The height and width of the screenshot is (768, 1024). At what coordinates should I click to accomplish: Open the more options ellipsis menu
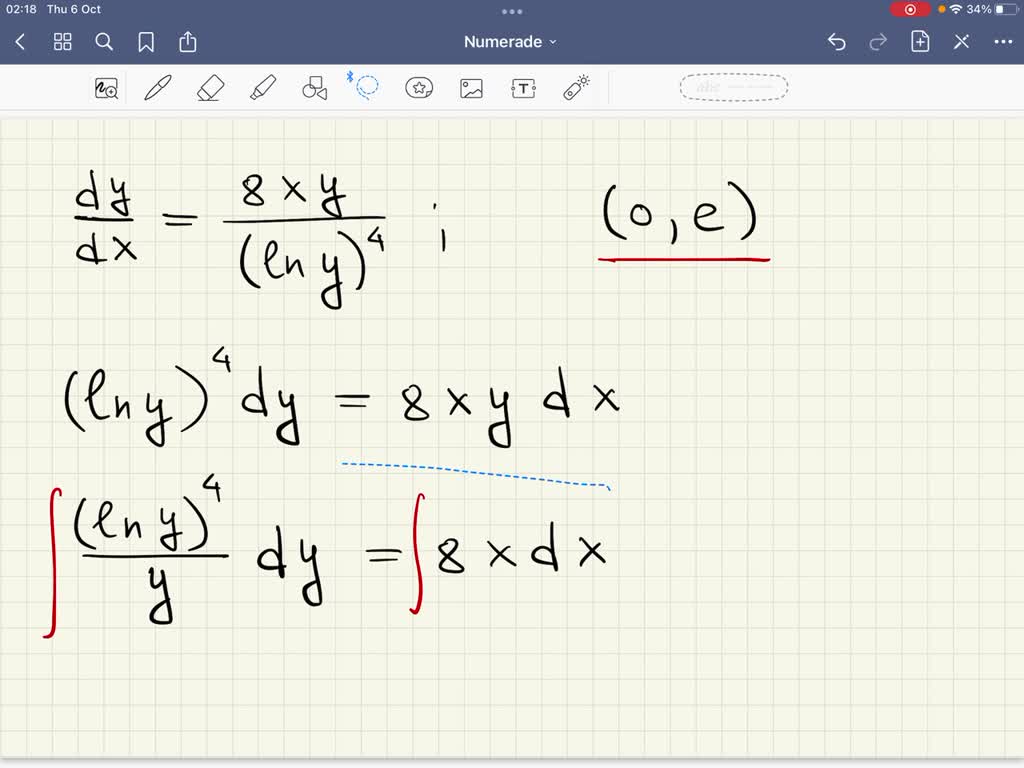(x=1003, y=42)
